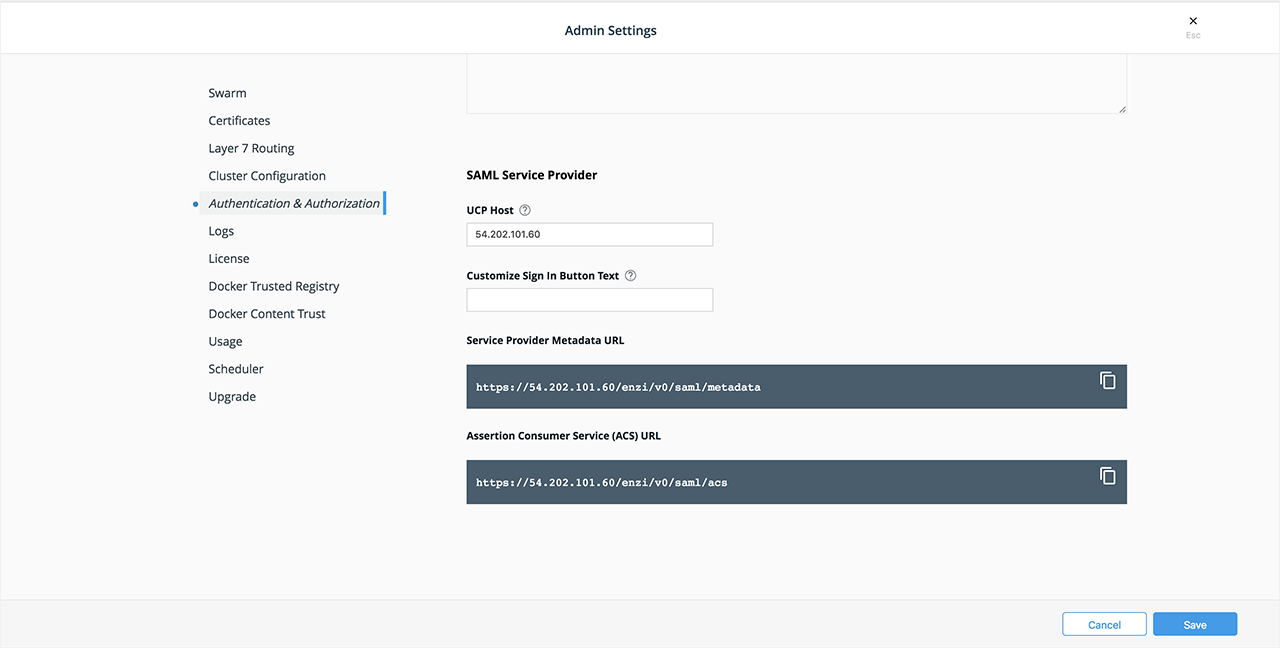Open Docker Content Trust settings
Screen dimensions: 1280x648
click(267, 313)
